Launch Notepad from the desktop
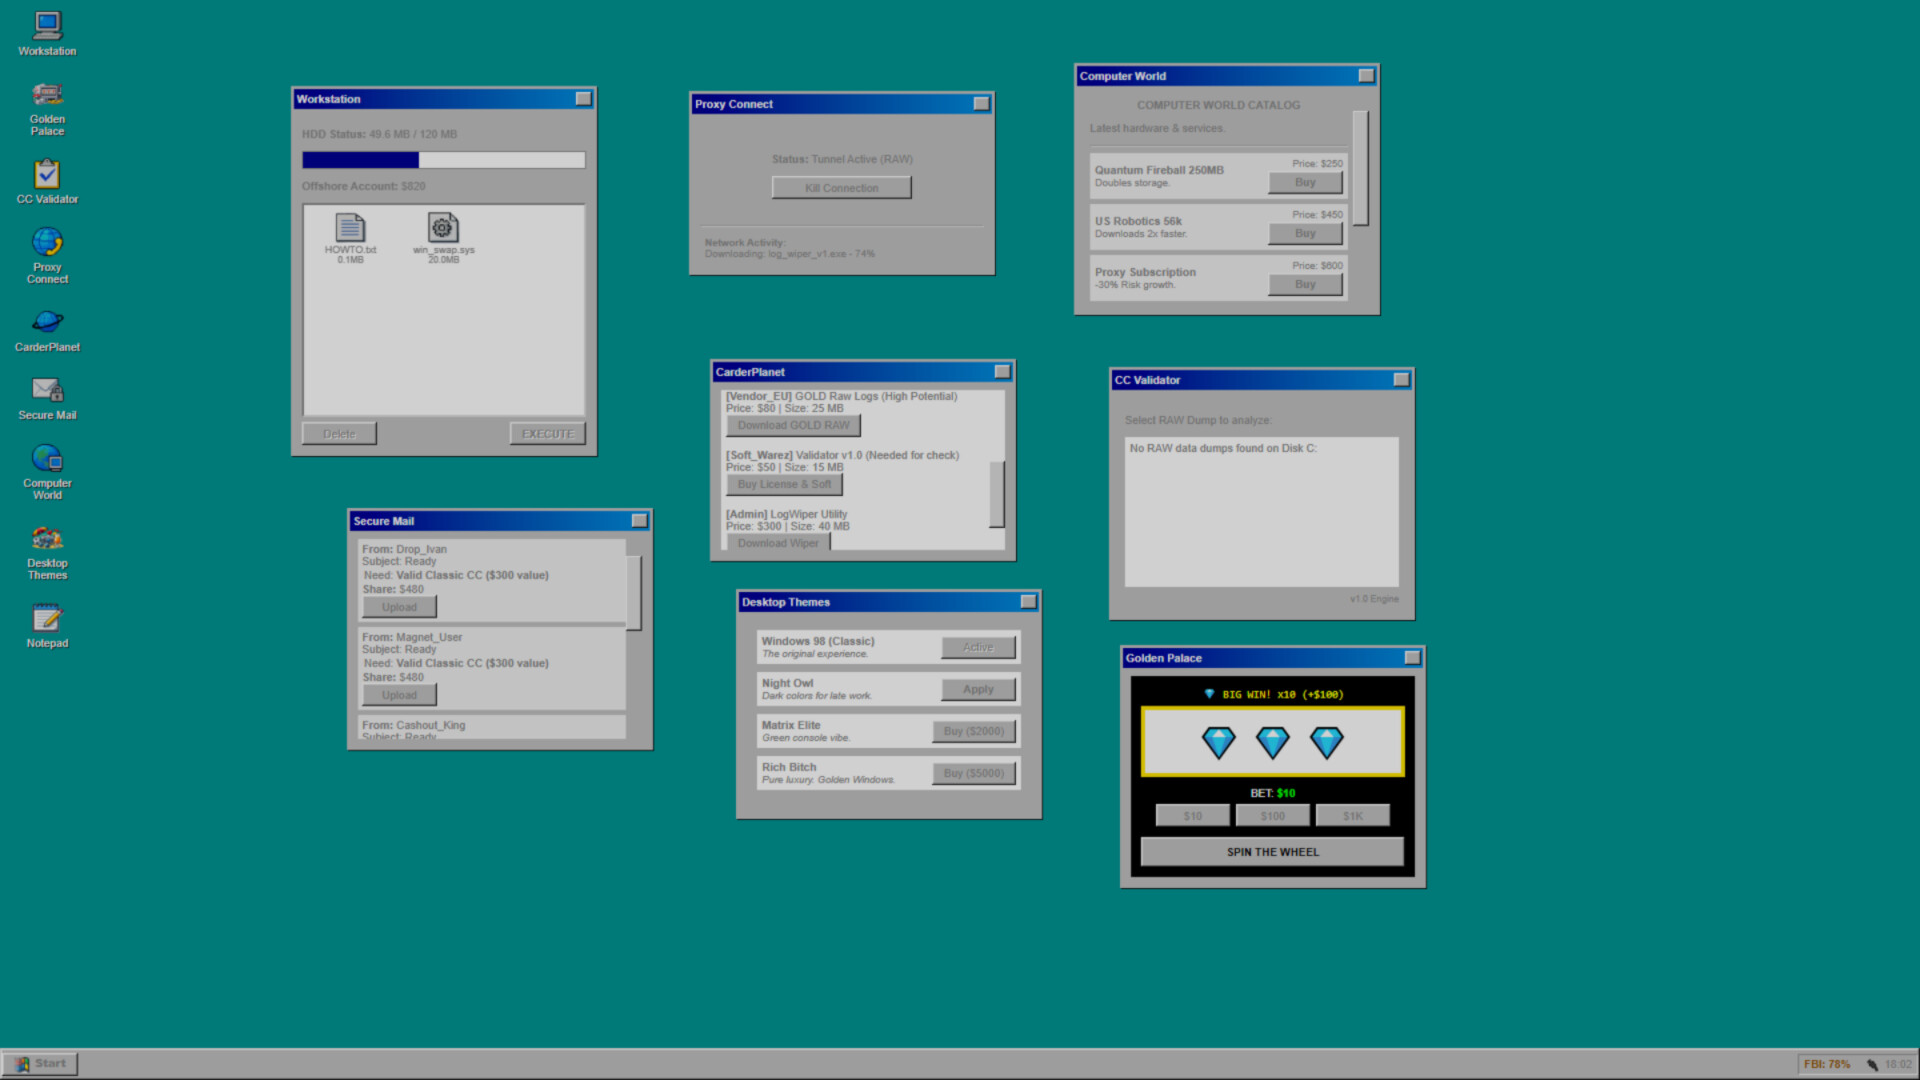The height and width of the screenshot is (1080, 1920). pos(47,617)
